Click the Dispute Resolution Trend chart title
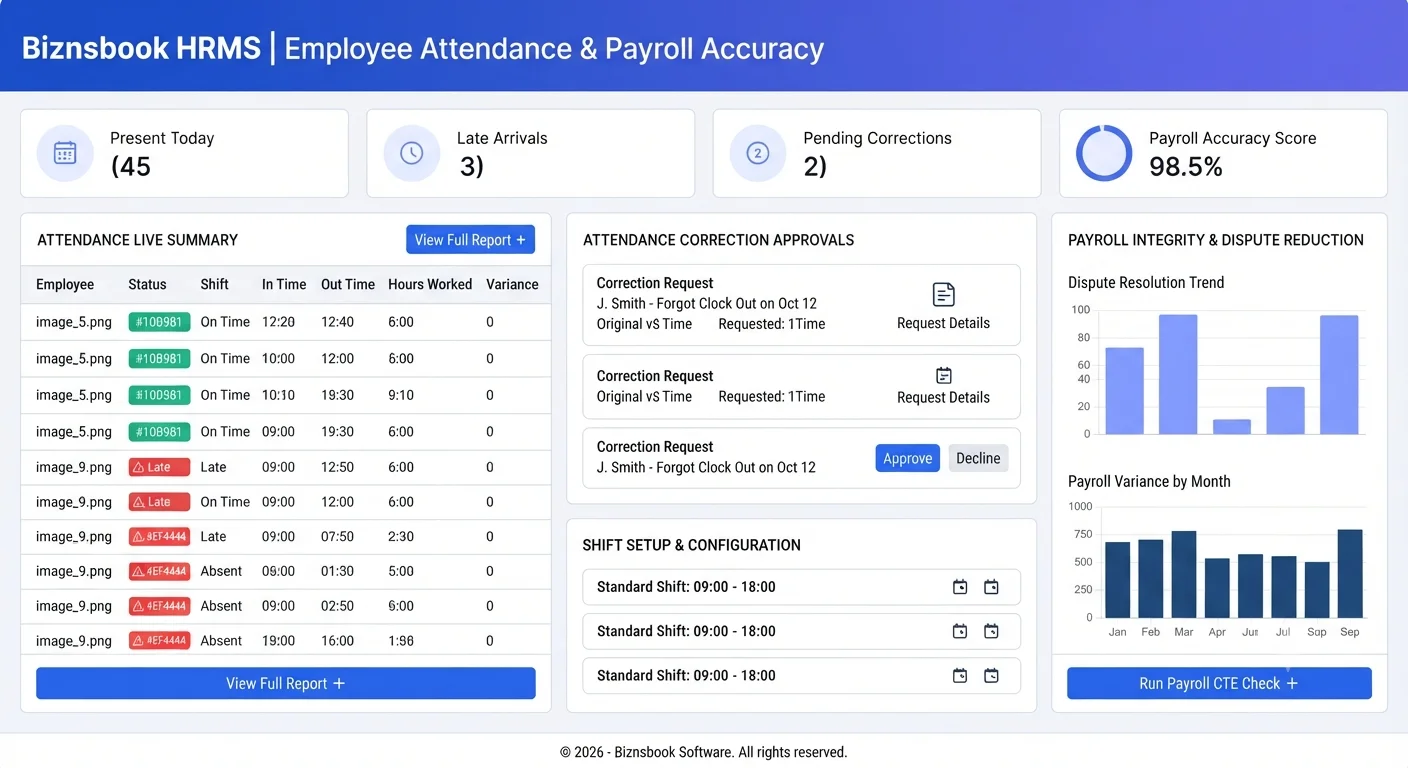This screenshot has height=768, width=1408. click(1146, 283)
